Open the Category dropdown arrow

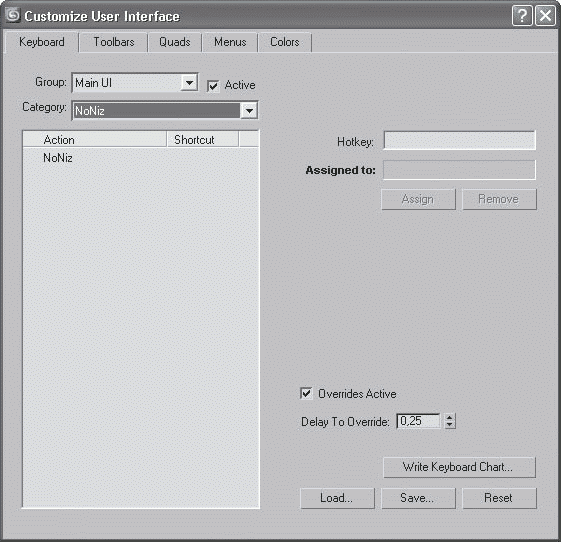tap(249, 111)
